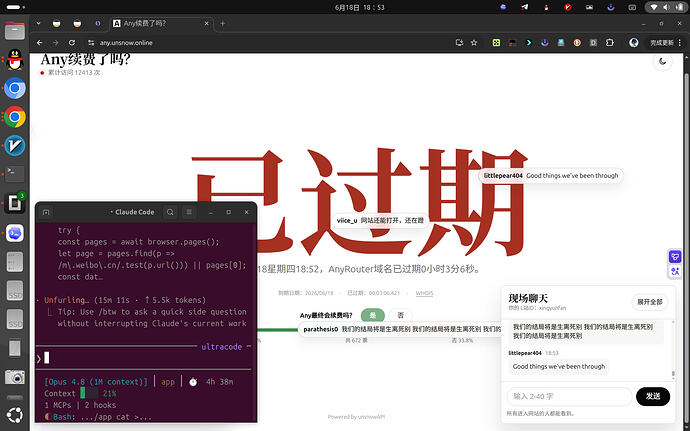Screen dimensions: 690x431
Task: Vote 否 on Any renewal poll
Action: pyautogui.click(x=400, y=315)
